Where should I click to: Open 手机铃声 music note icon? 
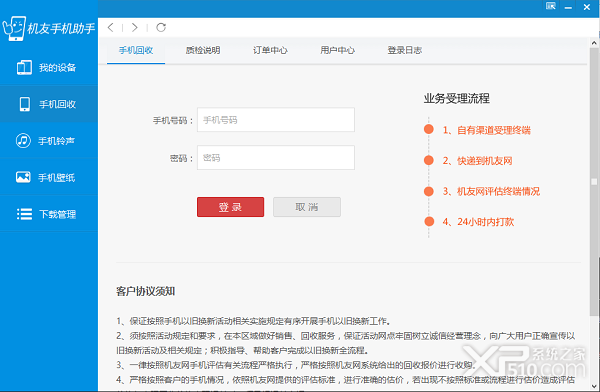[x=23, y=140]
